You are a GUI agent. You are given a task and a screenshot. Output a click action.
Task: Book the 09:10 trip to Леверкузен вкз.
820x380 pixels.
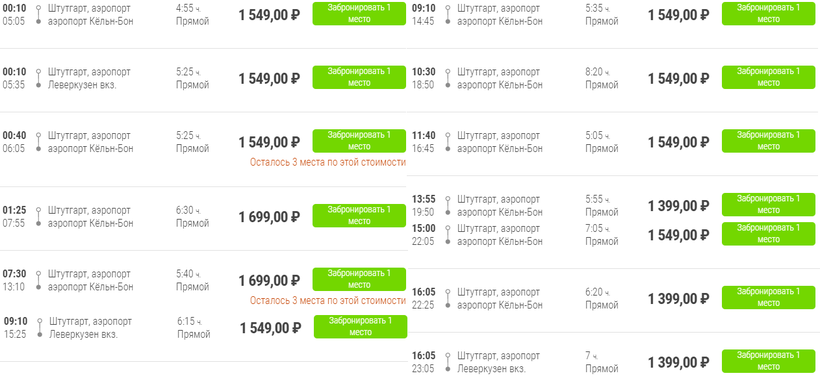click(x=360, y=327)
